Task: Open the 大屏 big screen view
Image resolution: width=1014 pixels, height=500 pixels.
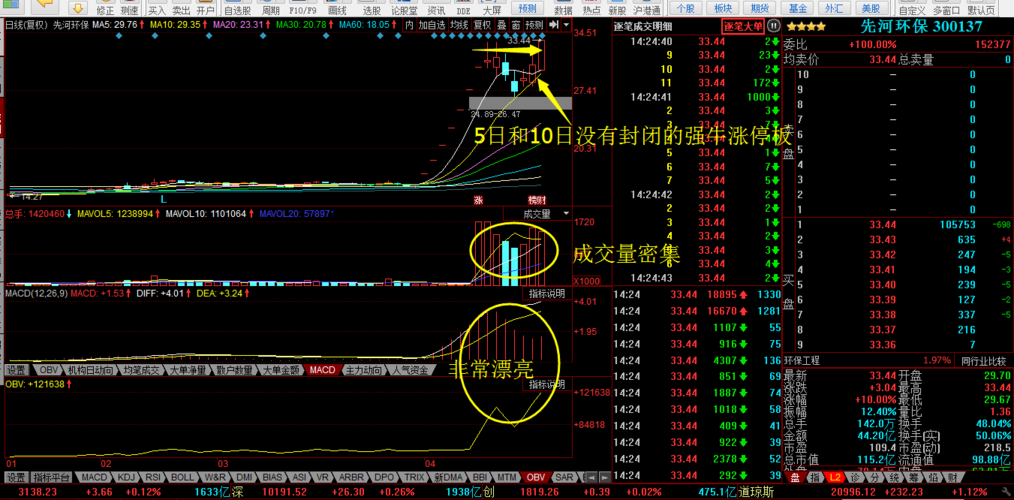Action: 491,8
